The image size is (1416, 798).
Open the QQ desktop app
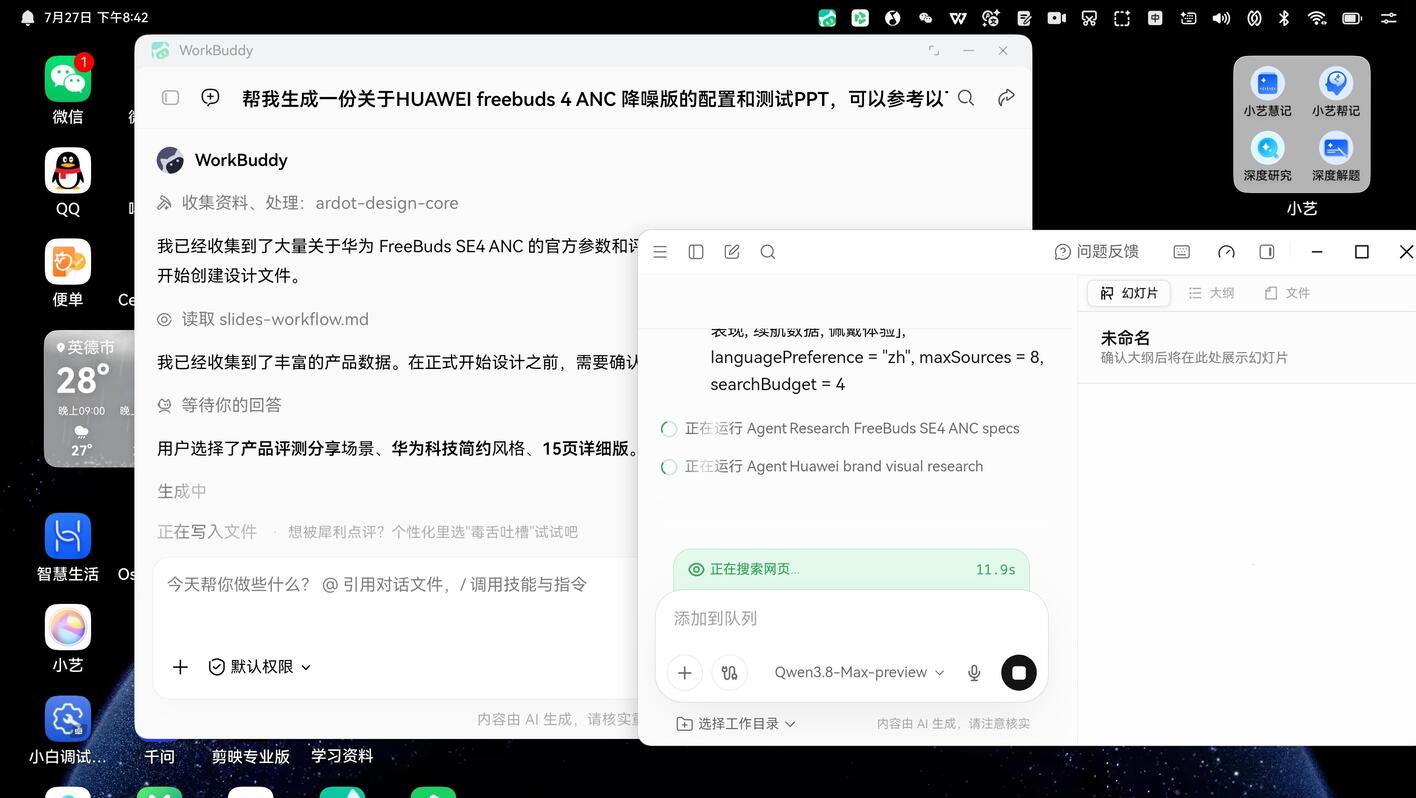coord(68,182)
